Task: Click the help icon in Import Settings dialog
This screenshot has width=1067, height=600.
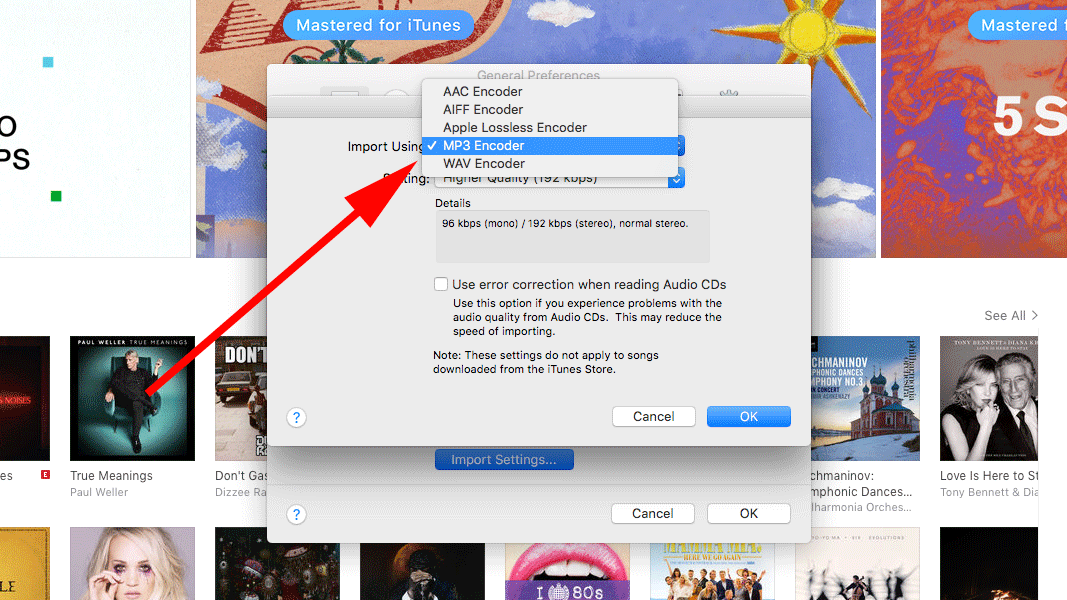Action: 297,417
